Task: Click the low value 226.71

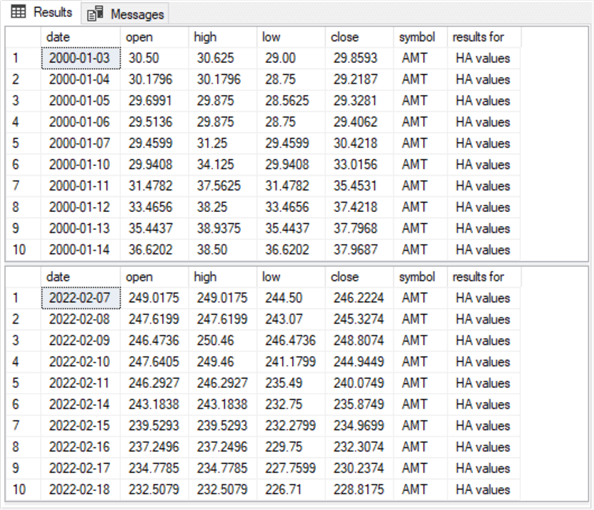Action: [291, 490]
